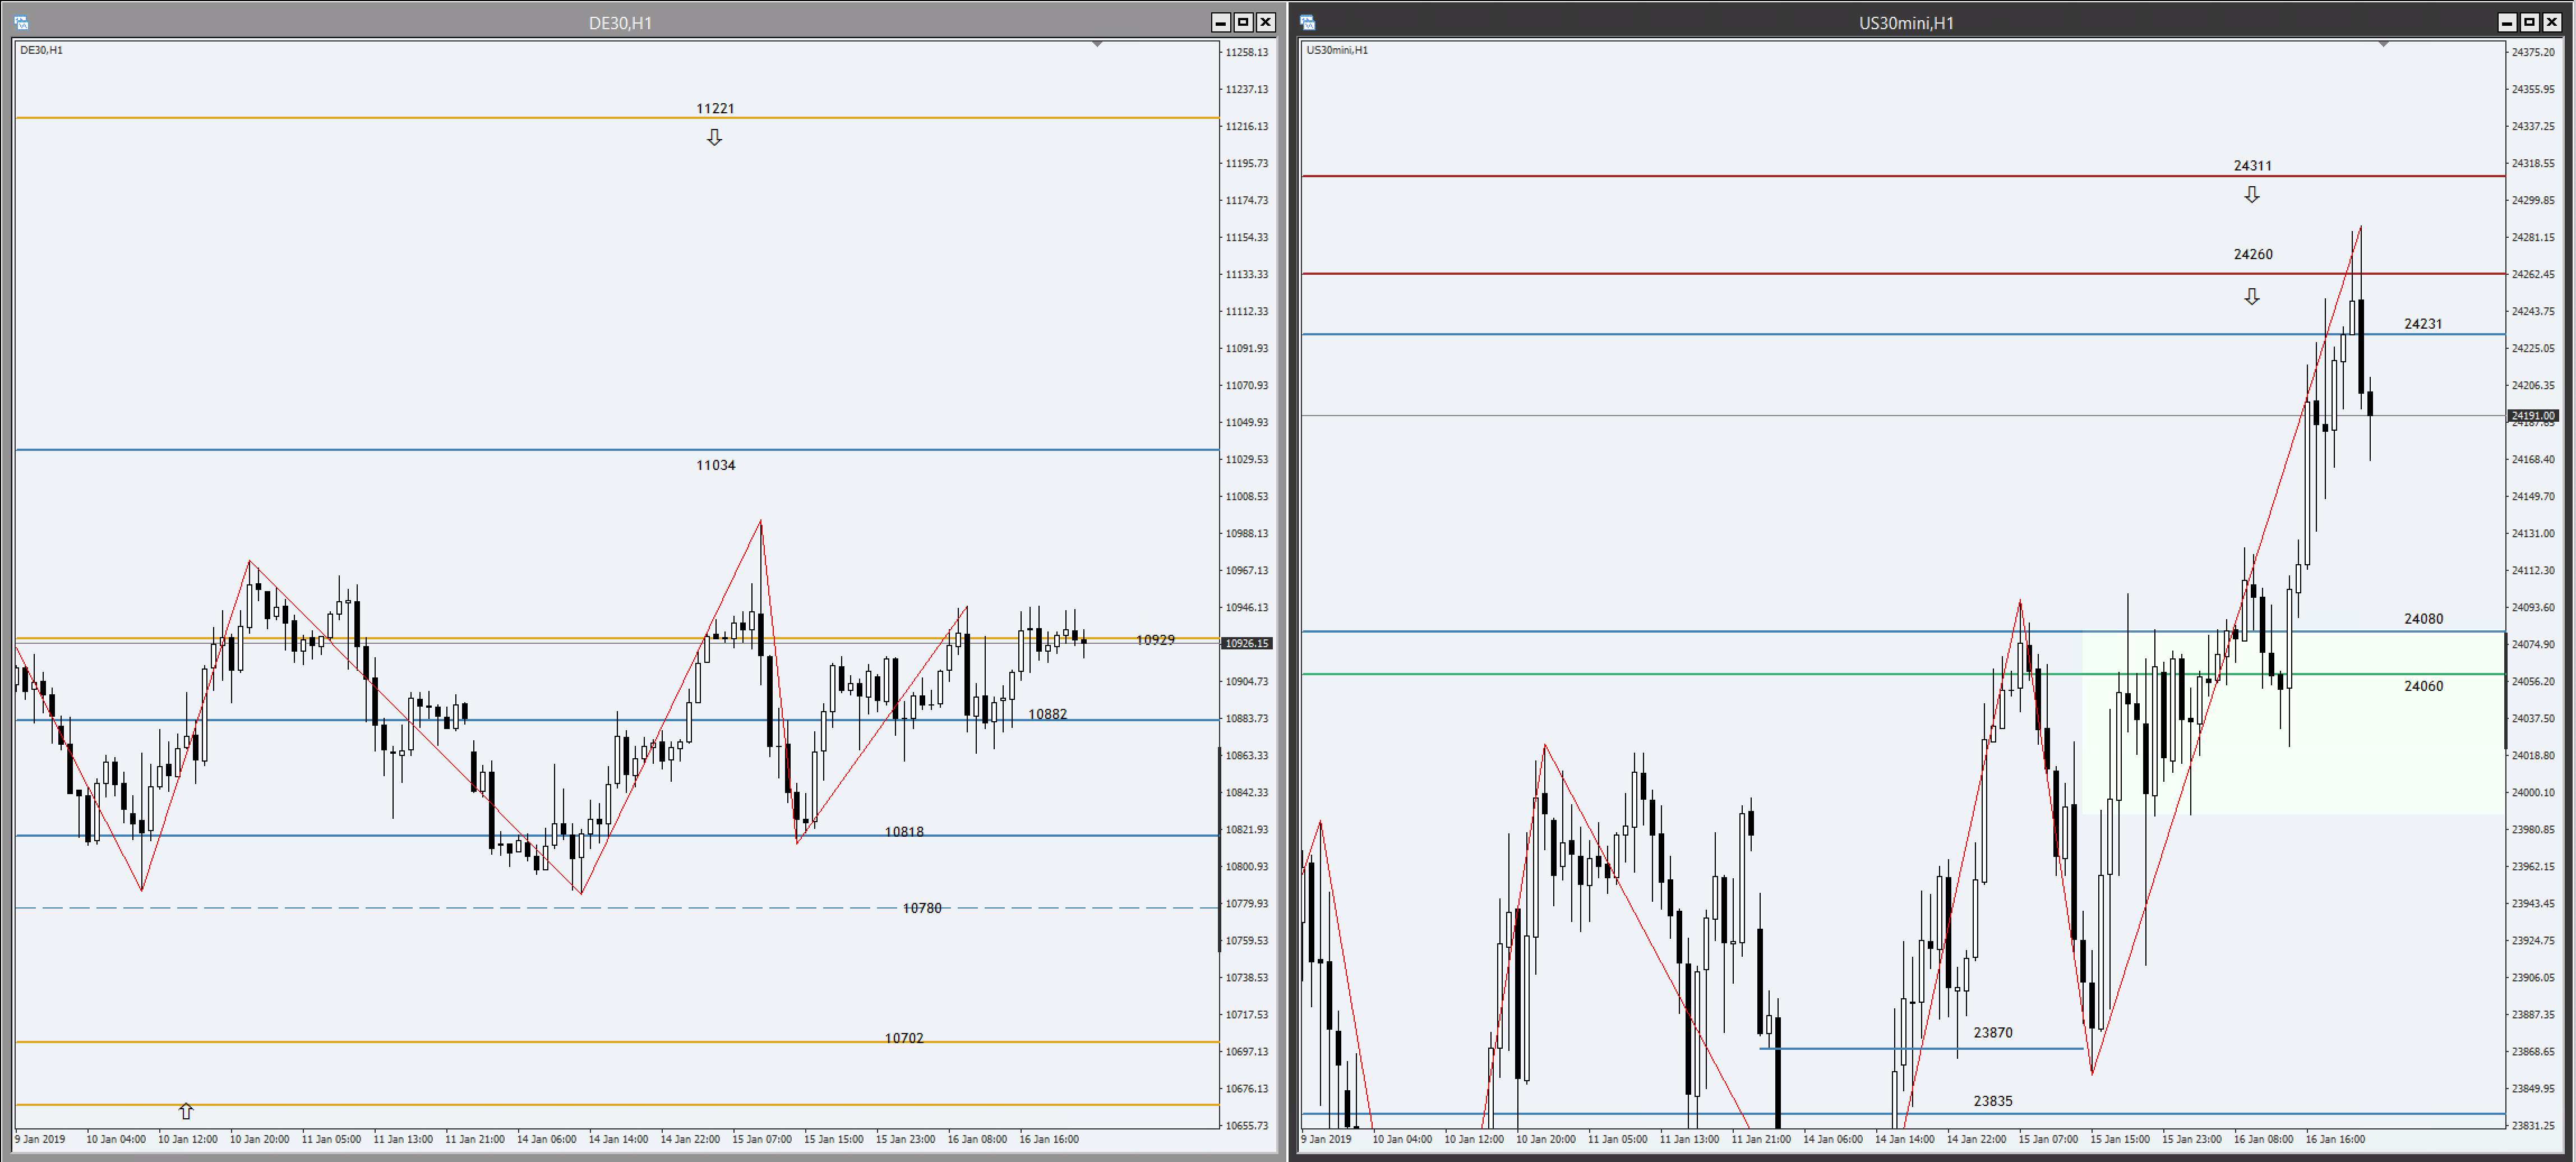Select the up arrow near bottom of DE30 chart
This screenshot has height=1162, width=2576.
(x=186, y=1111)
